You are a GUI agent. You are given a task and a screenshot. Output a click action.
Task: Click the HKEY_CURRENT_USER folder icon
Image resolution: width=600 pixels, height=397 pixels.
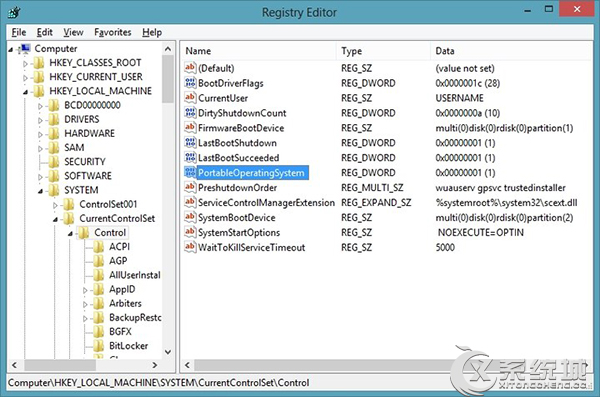(x=39, y=77)
